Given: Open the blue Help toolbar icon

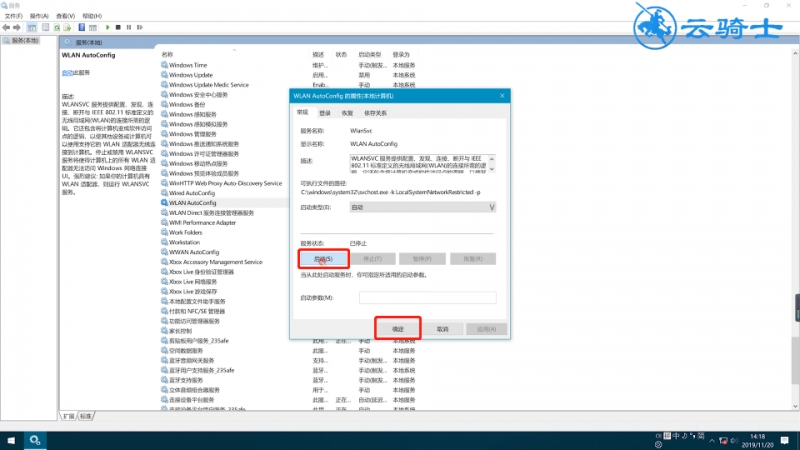Looking at the screenshot, I should (x=82, y=27).
